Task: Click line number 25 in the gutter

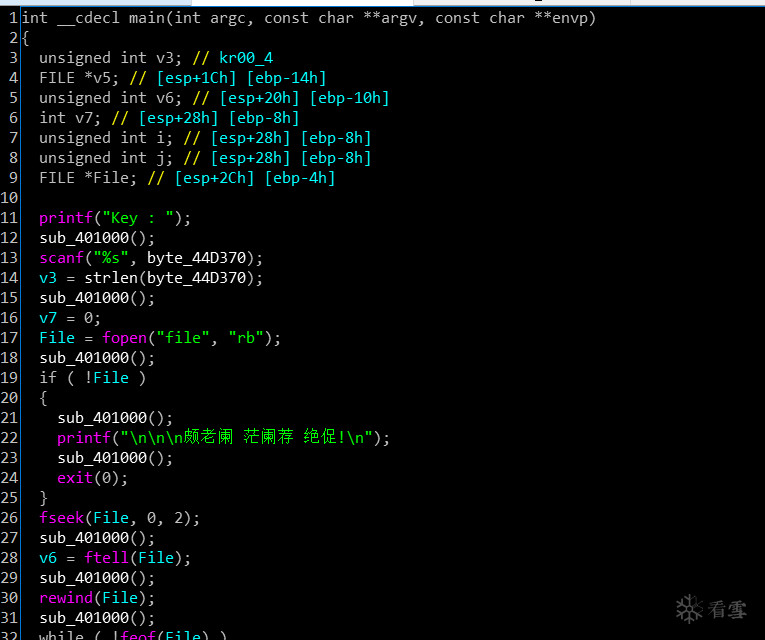Action: [9, 498]
